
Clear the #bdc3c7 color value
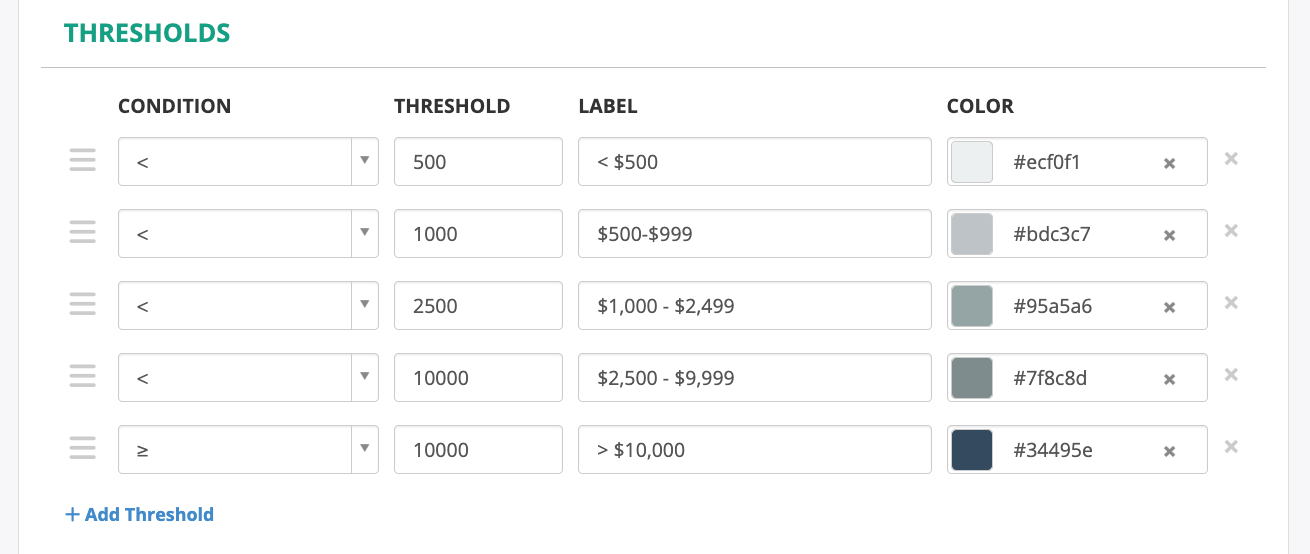1169,235
